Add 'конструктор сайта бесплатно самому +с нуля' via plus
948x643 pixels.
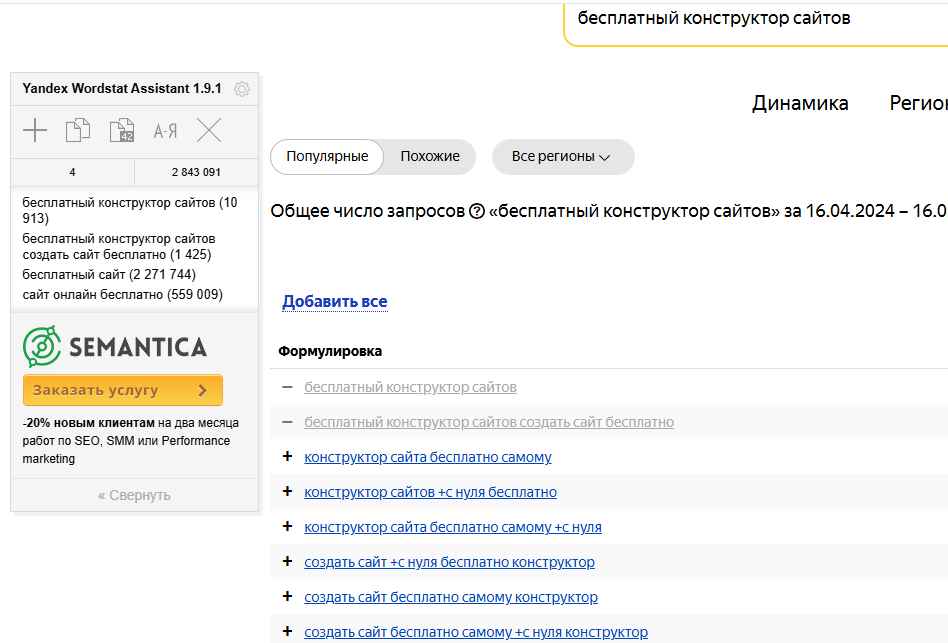pyautogui.click(x=287, y=526)
